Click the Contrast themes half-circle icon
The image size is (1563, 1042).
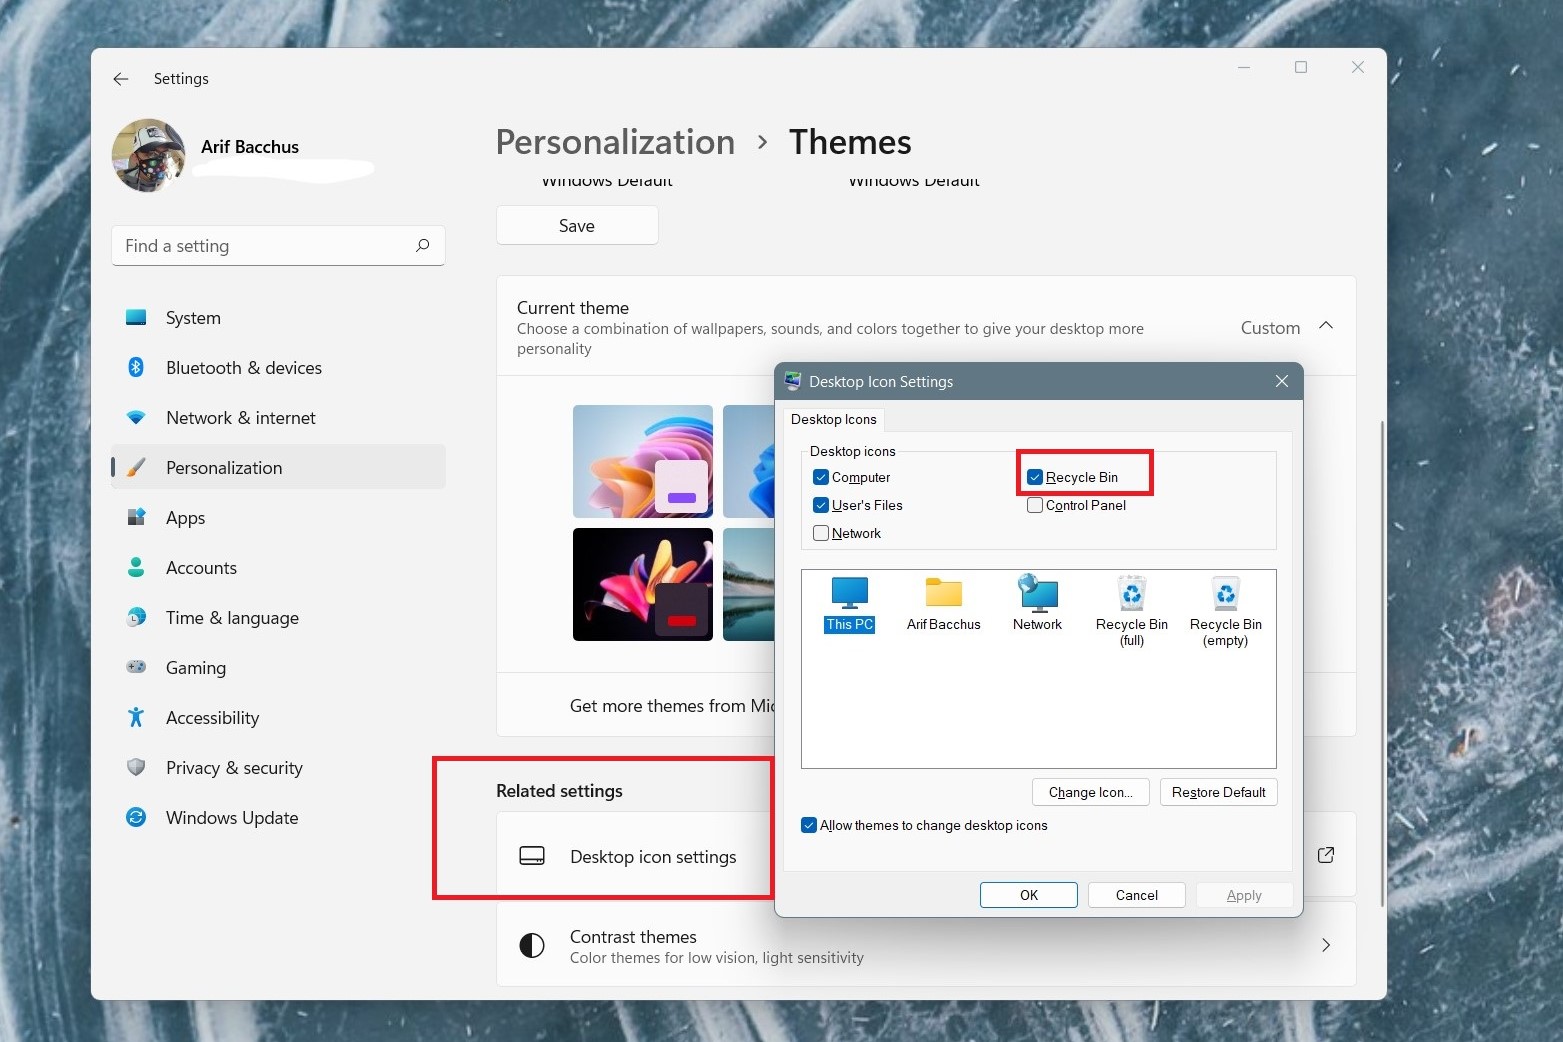point(532,945)
